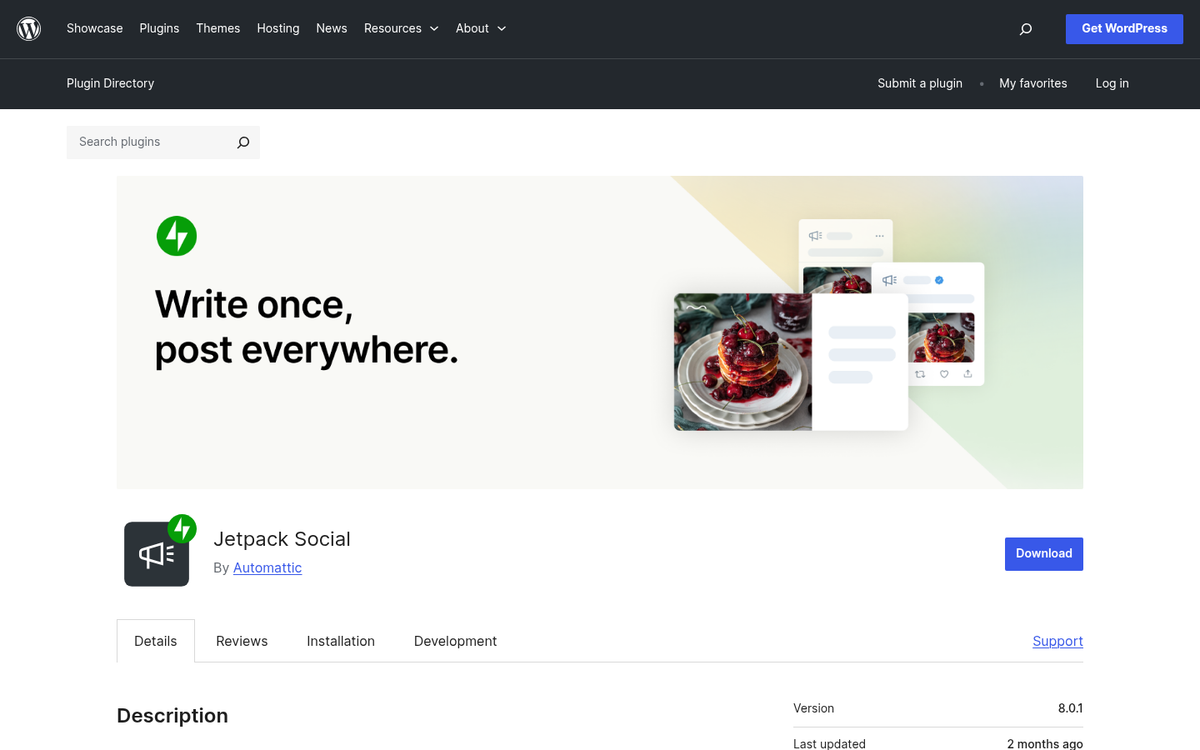Click the heart icon on the banner post card
Screen dimensions: 1200x750
(943, 374)
